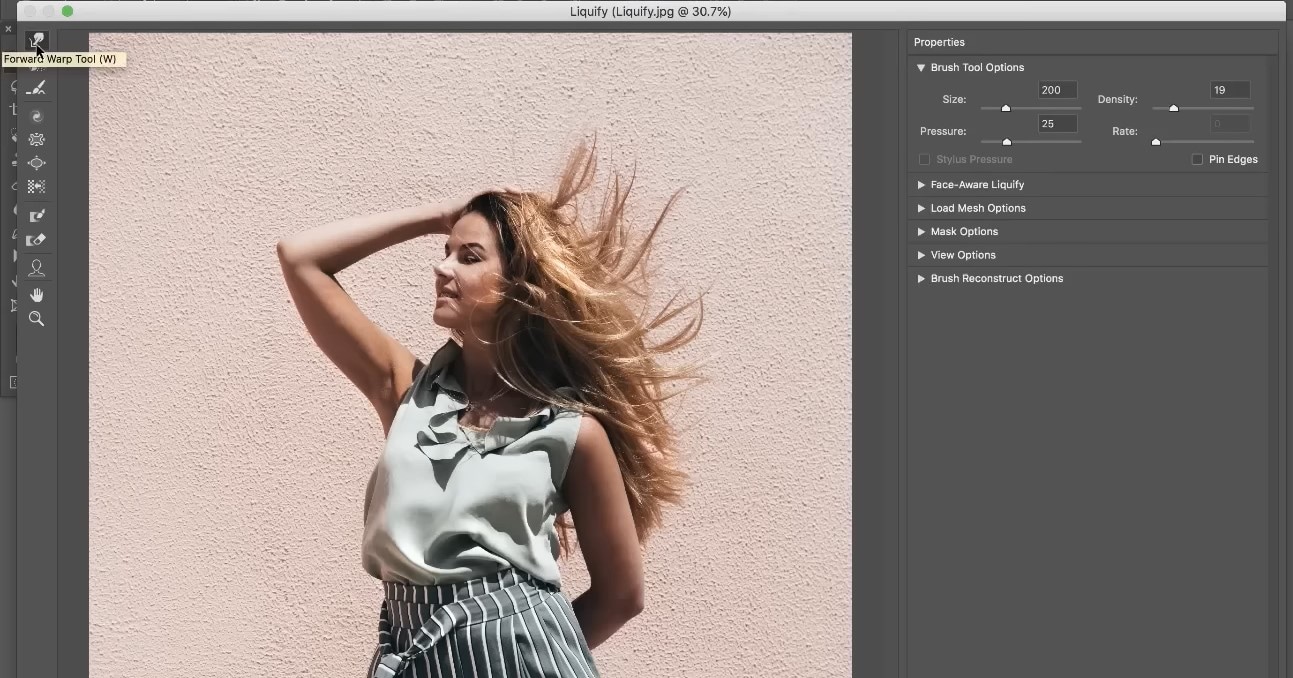
Task: Expand Brush Reconstruct Options
Action: 921,279
